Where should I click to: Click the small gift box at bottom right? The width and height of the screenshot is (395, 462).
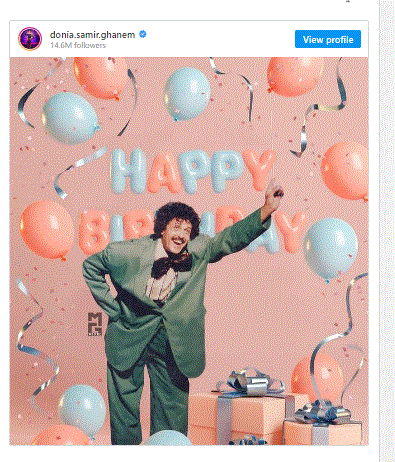(322, 427)
